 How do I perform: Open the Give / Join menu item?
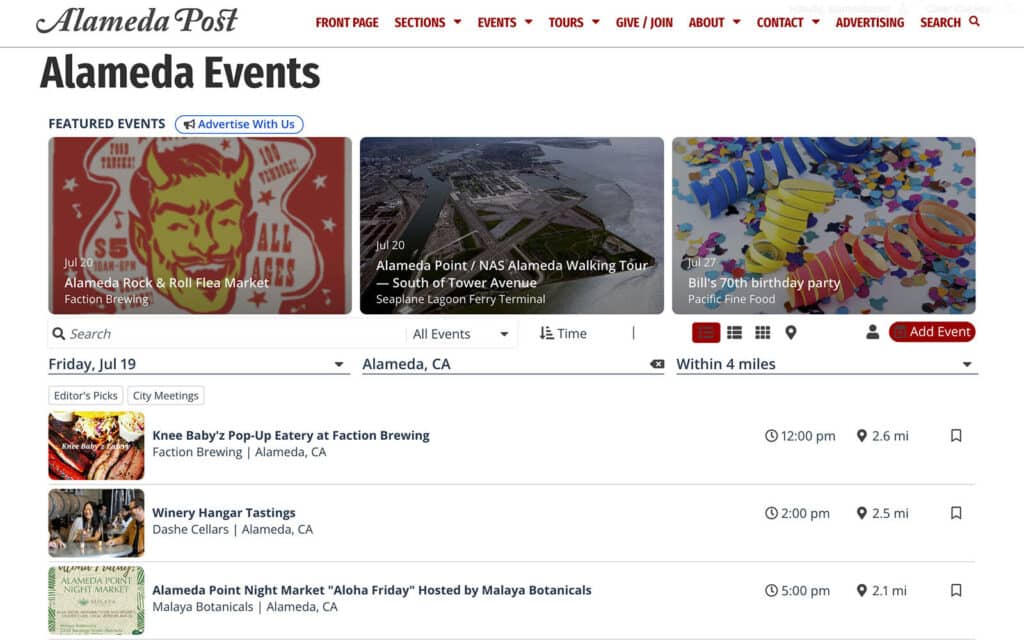point(644,23)
